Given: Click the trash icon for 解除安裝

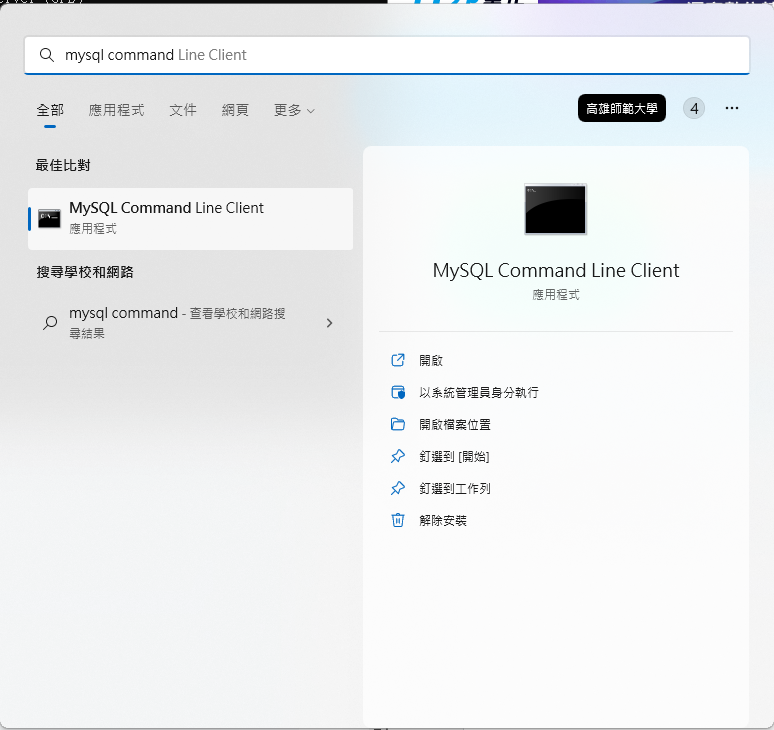Looking at the screenshot, I should click(x=398, y=520).
